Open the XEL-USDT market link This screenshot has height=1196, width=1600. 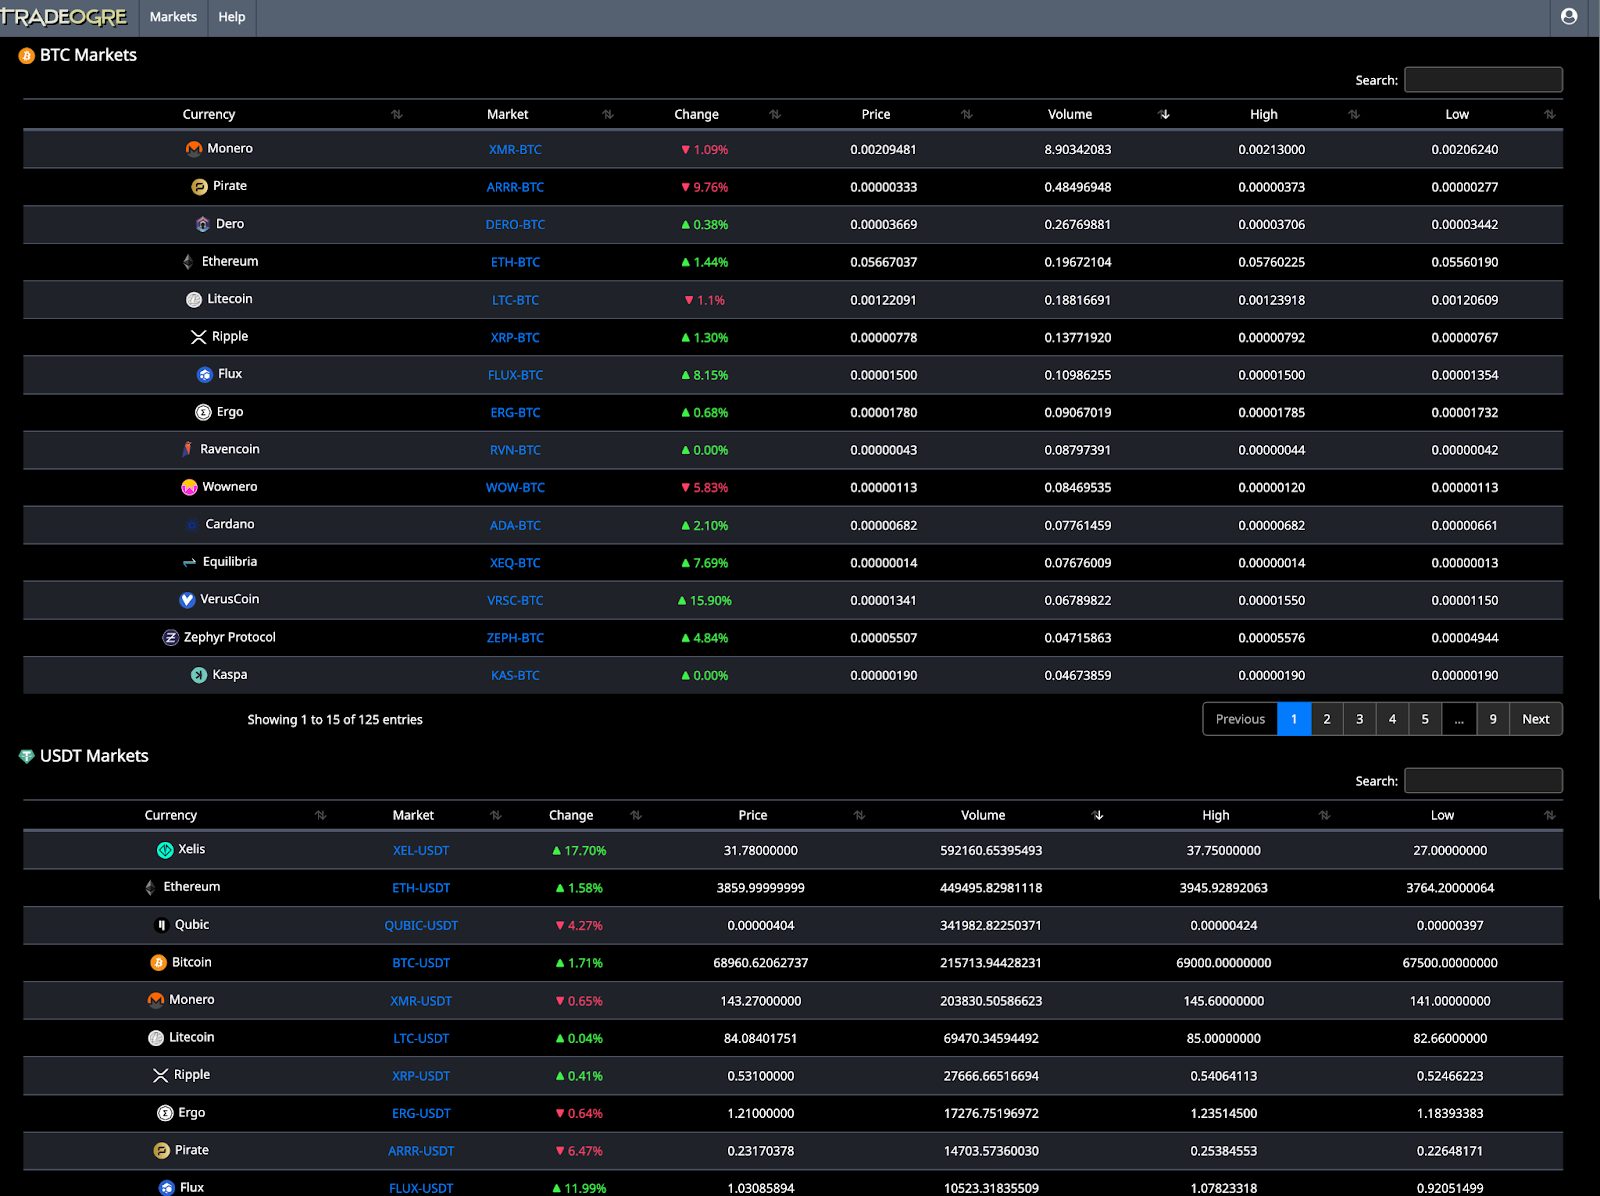(421, 851)
